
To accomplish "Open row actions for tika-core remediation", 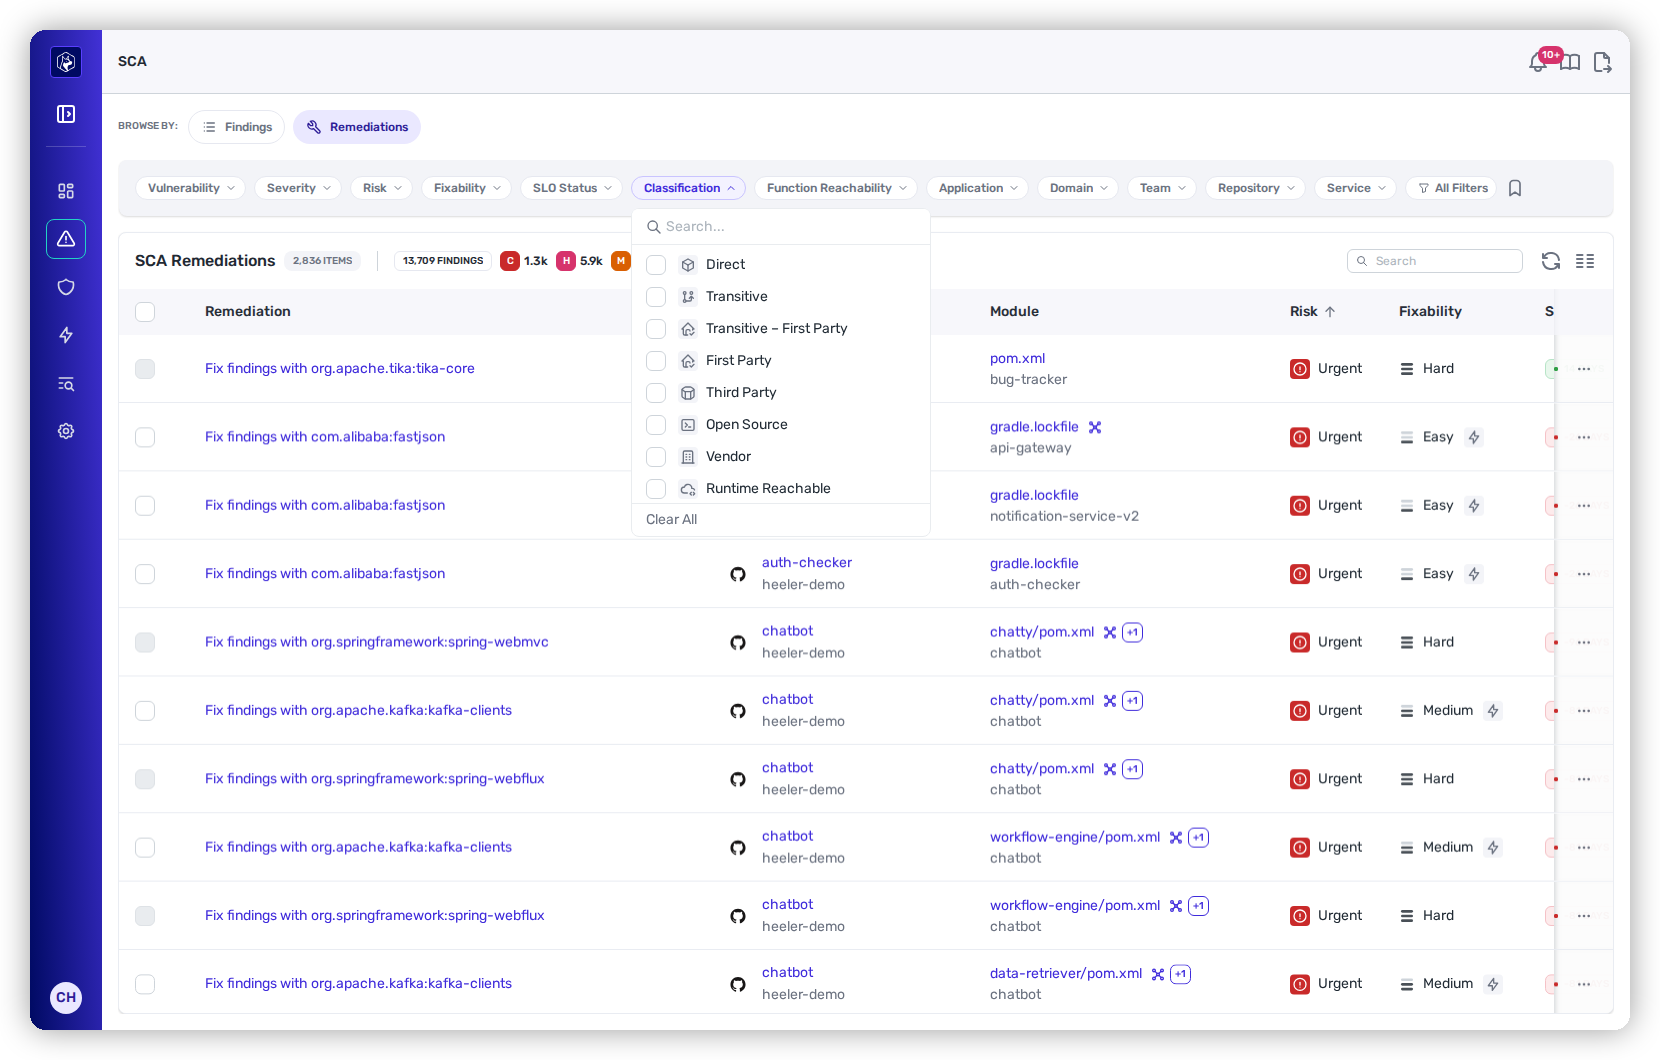I will click(x=1584, y=369).
